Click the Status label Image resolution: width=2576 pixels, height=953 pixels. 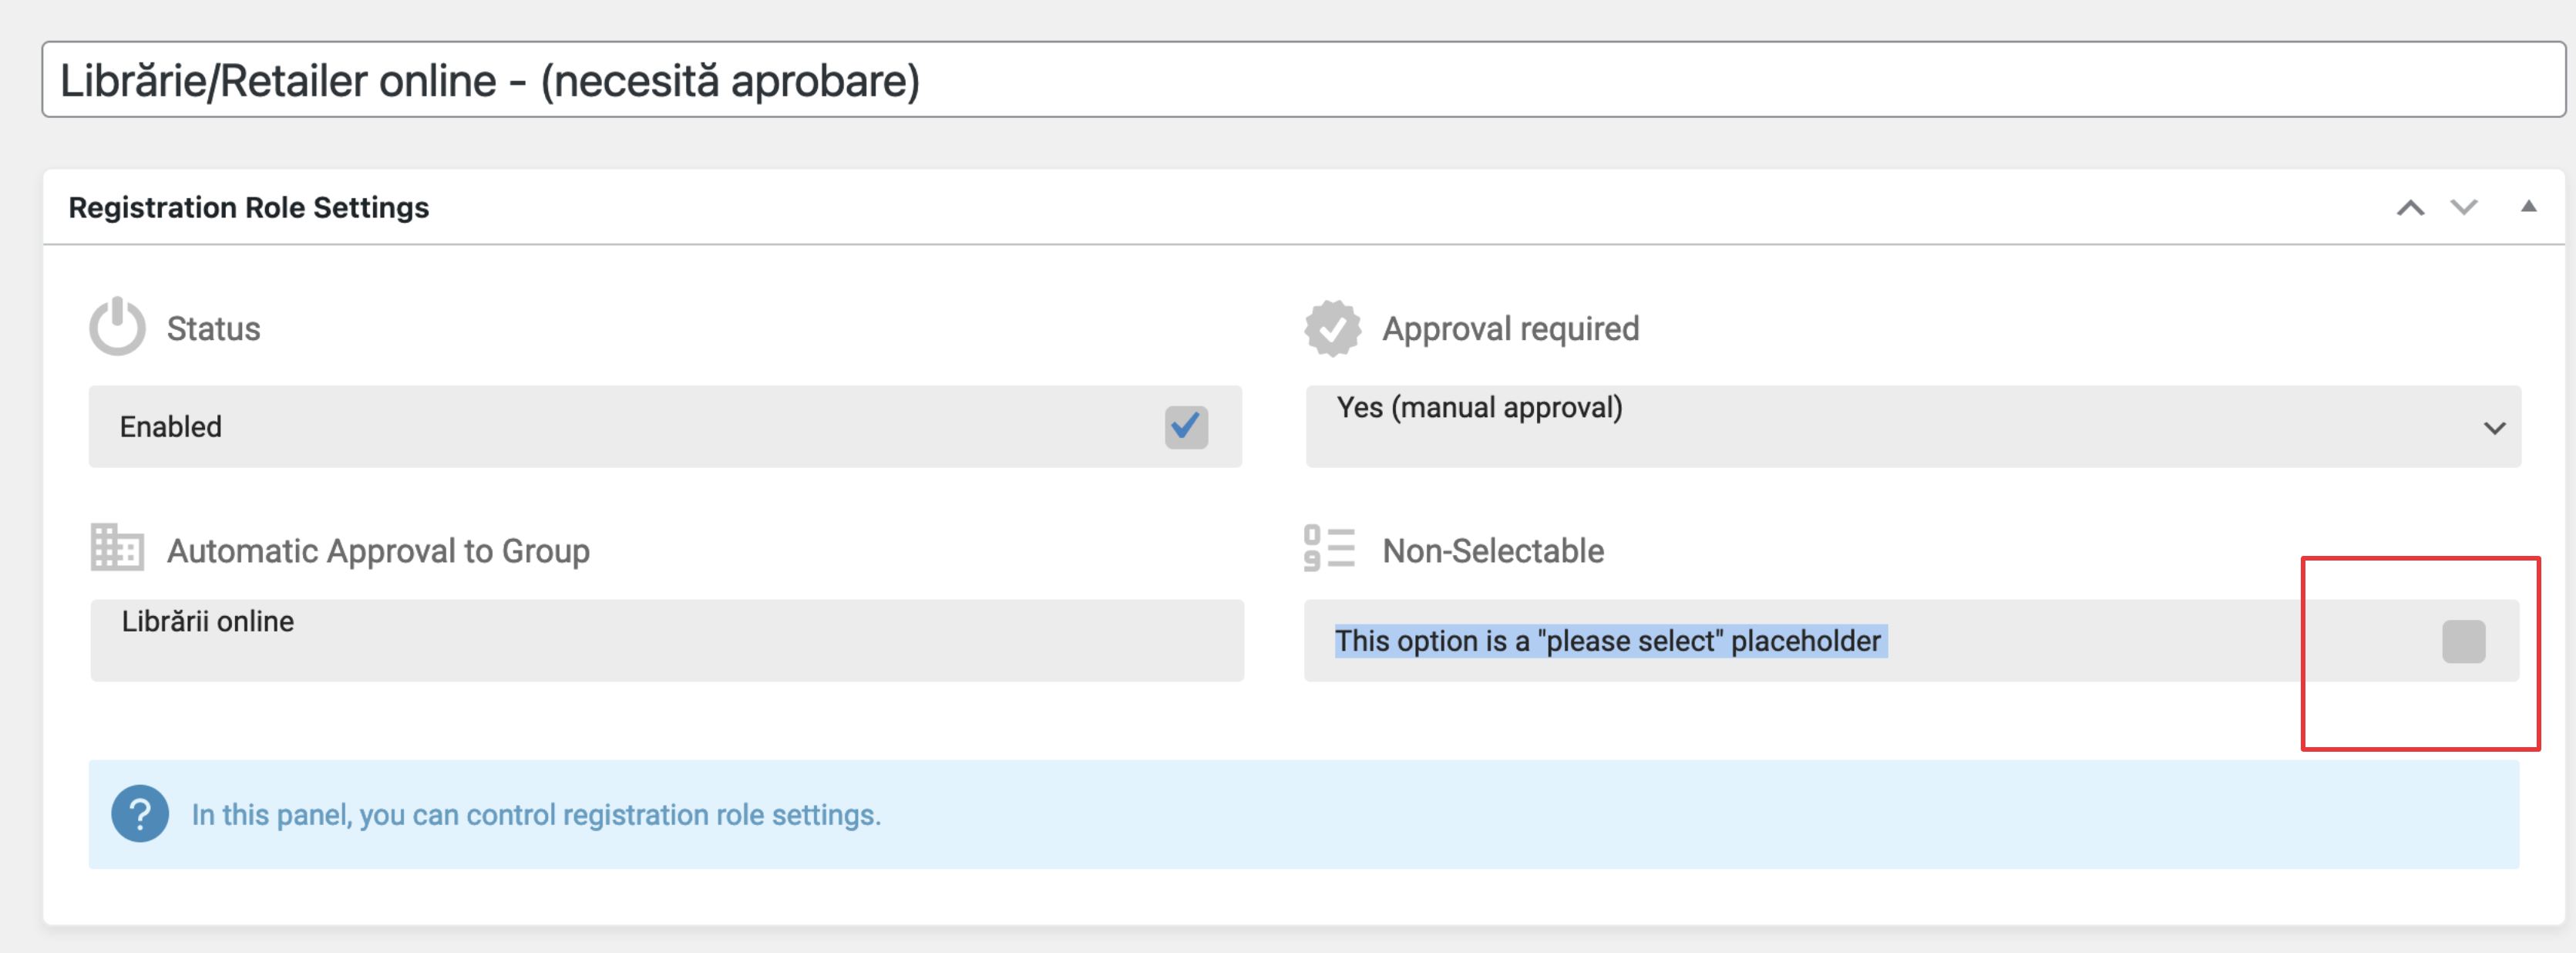click(213, 328)
